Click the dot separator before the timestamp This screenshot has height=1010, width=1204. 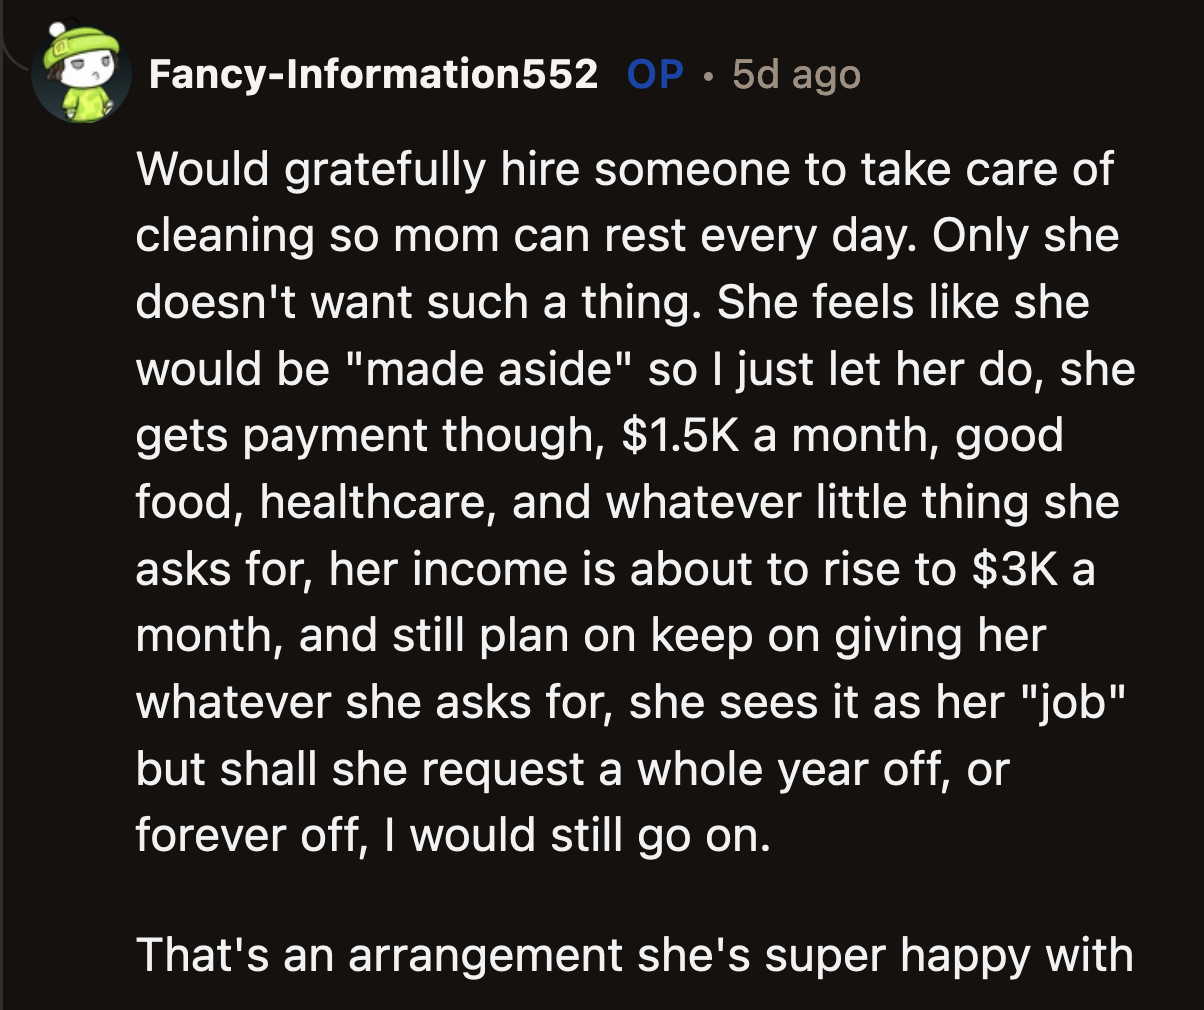click(711, 75)
